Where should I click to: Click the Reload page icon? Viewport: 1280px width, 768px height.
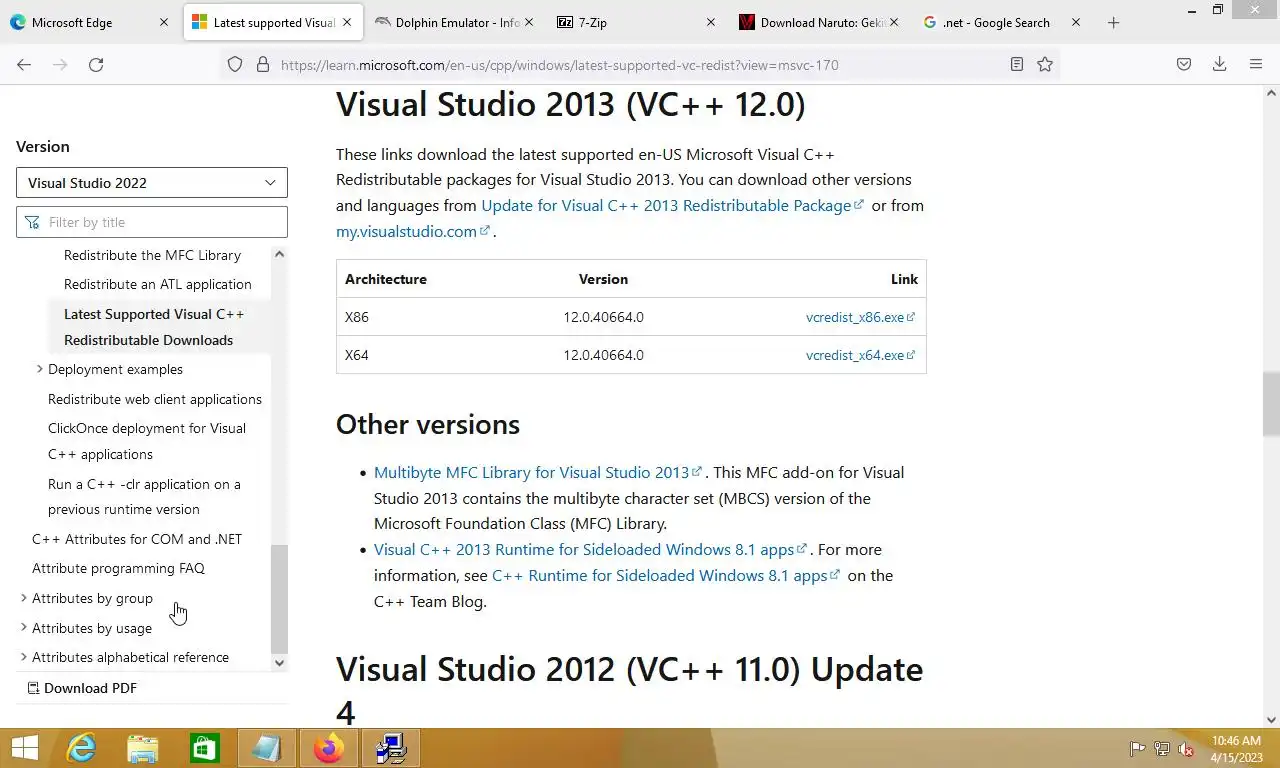96,64
